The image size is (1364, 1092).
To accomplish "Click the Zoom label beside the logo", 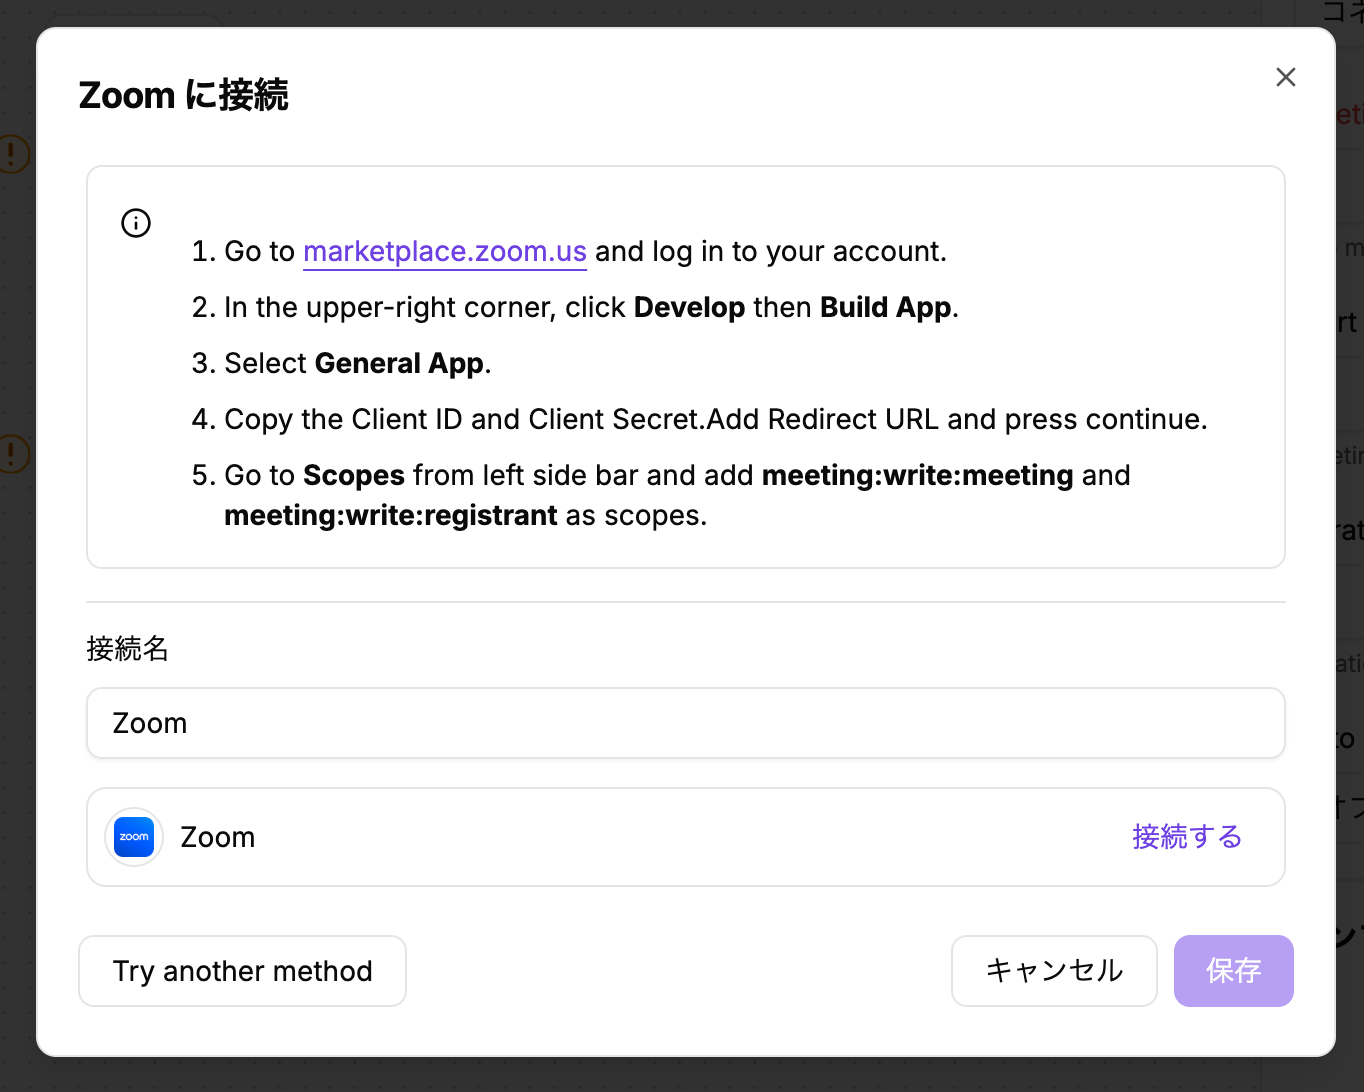I will (218, 837).
